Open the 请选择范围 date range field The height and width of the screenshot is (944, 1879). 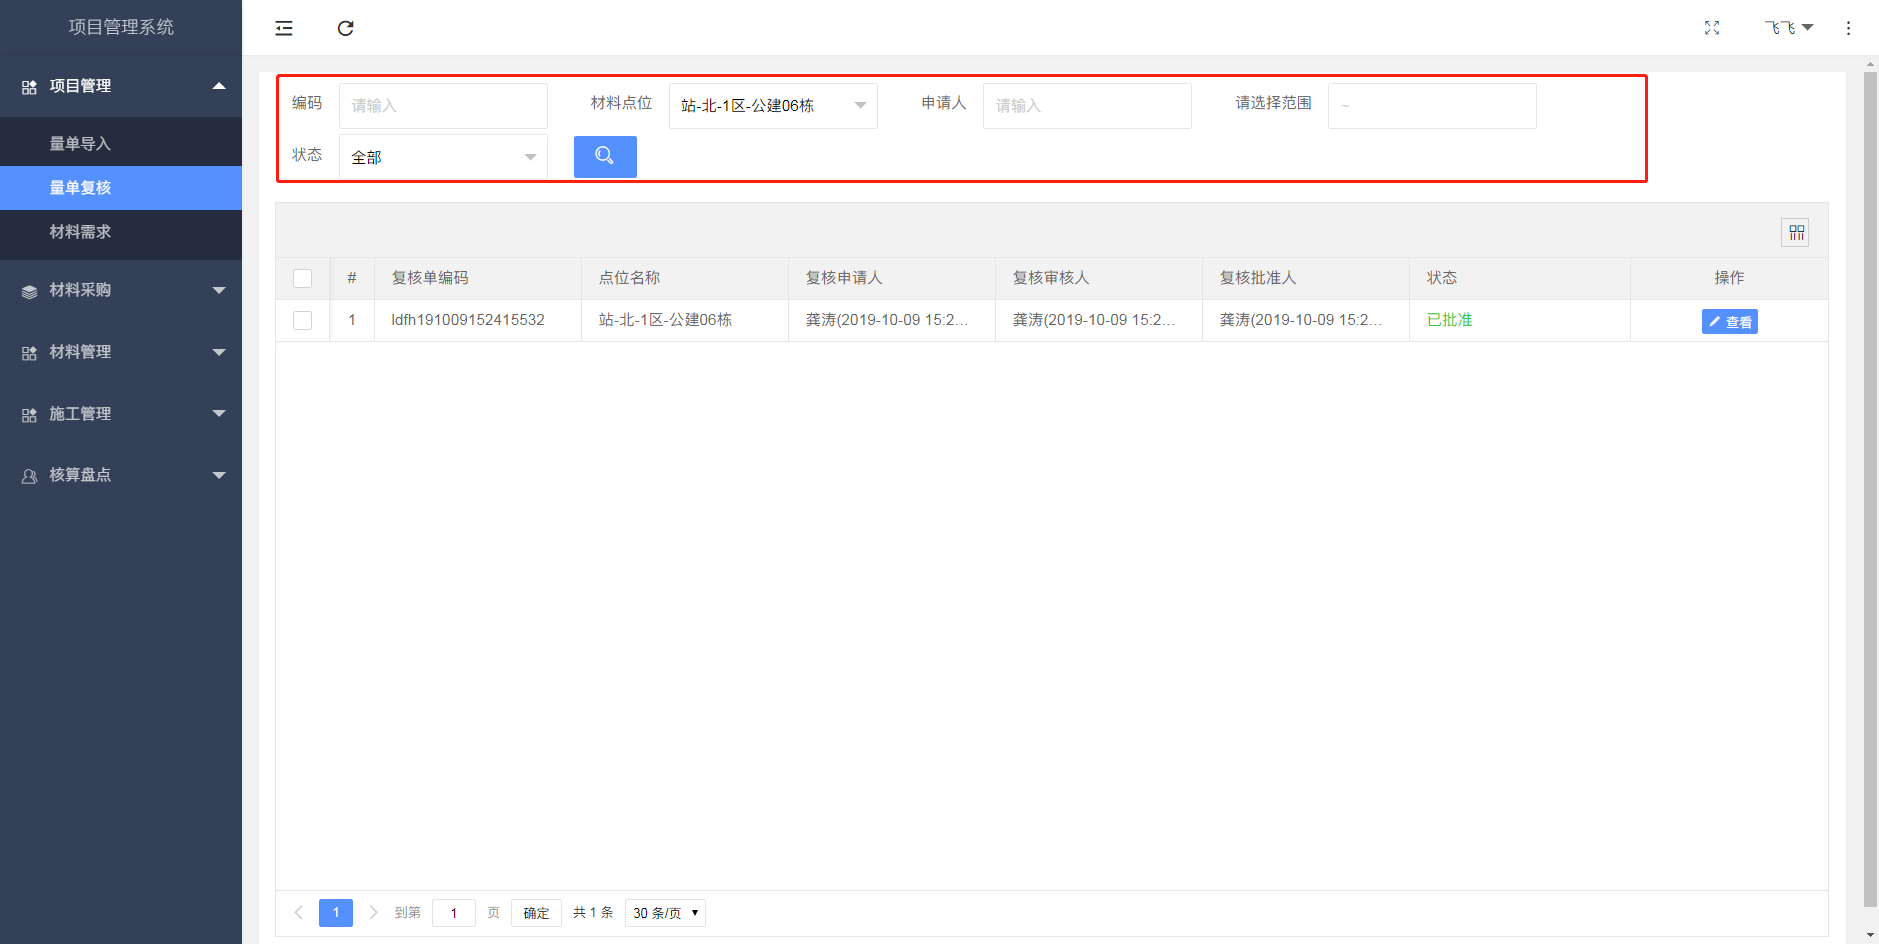tap(1432, 106)
